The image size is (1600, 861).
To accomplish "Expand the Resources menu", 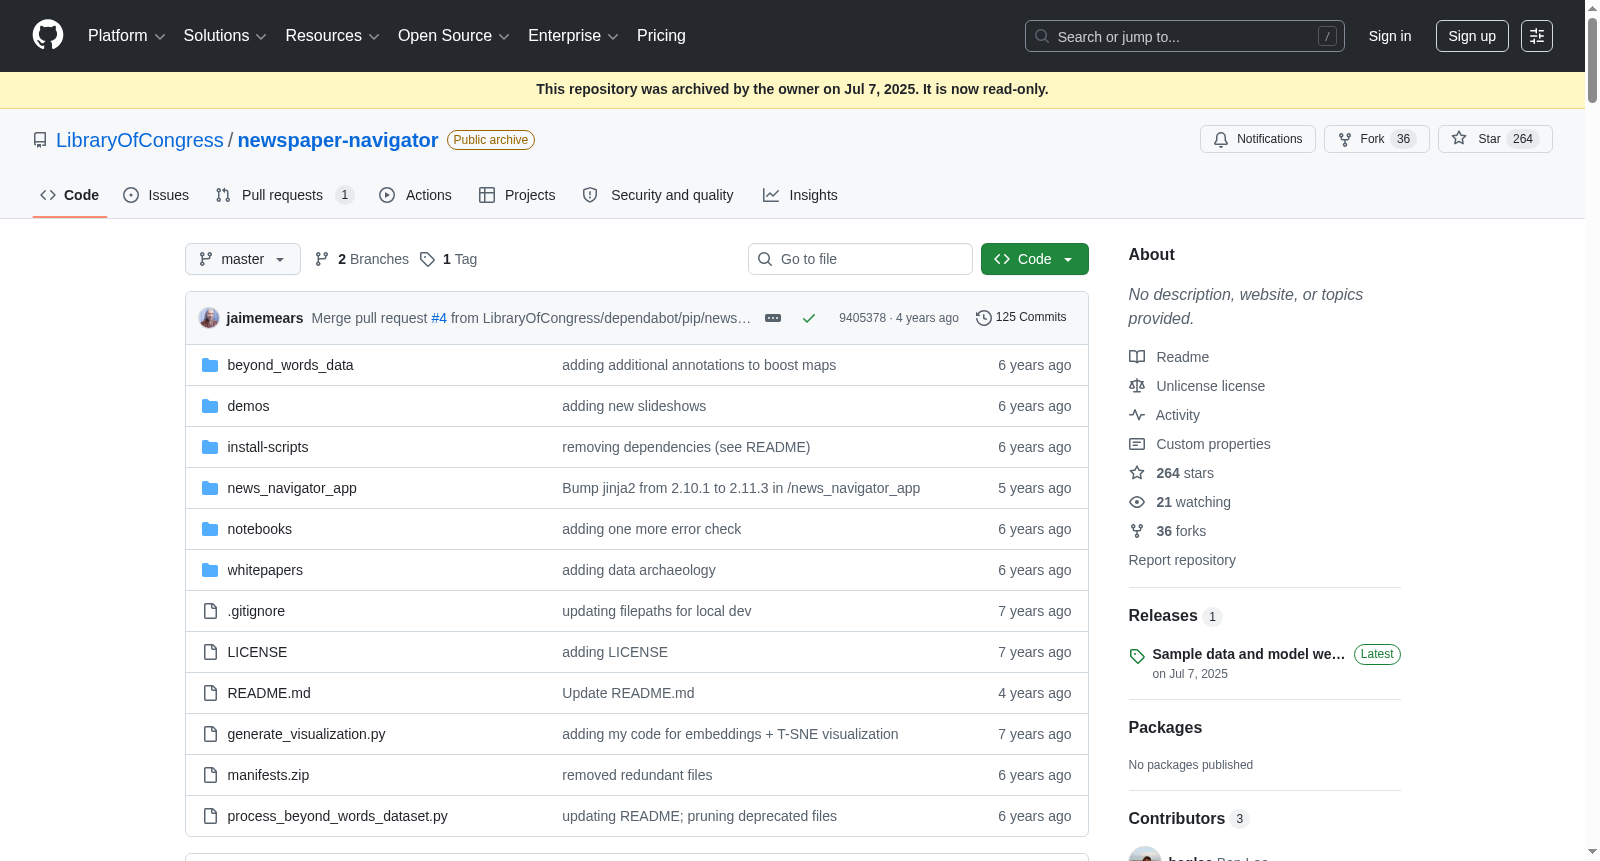I will (x=332, y=36).
